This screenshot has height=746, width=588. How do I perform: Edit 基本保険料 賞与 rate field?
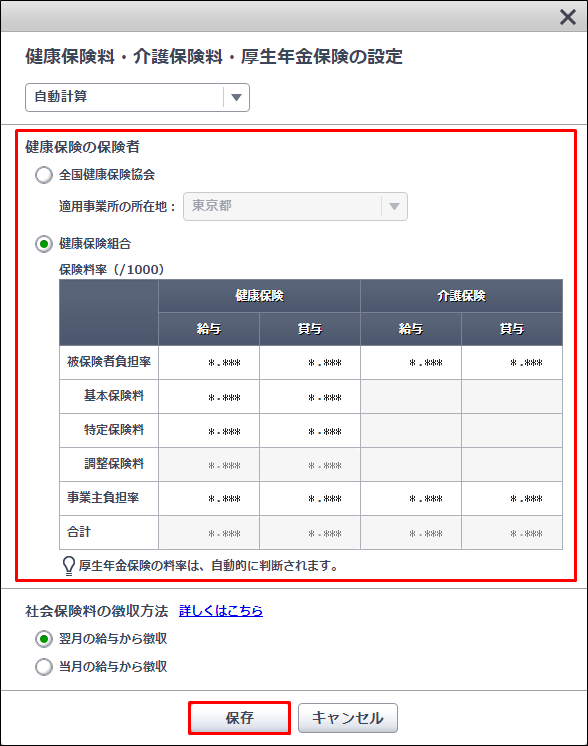point(310,397)
